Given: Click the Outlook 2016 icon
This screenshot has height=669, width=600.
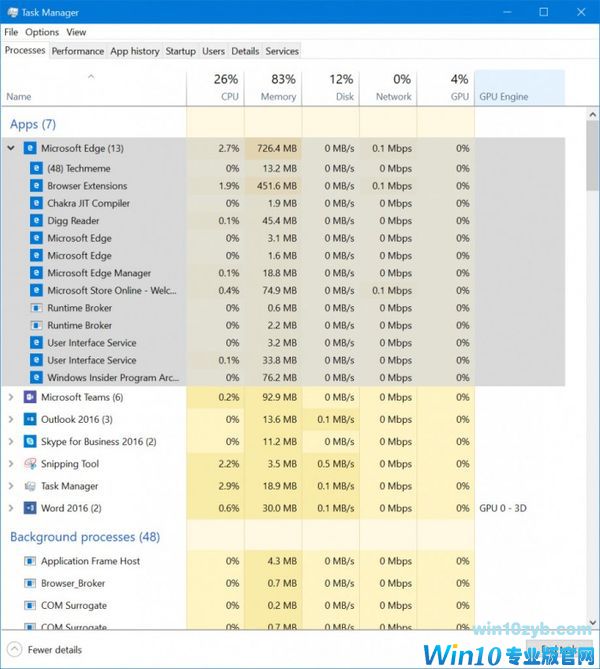Looking at the screenshot, I should (x=30, y=419).
